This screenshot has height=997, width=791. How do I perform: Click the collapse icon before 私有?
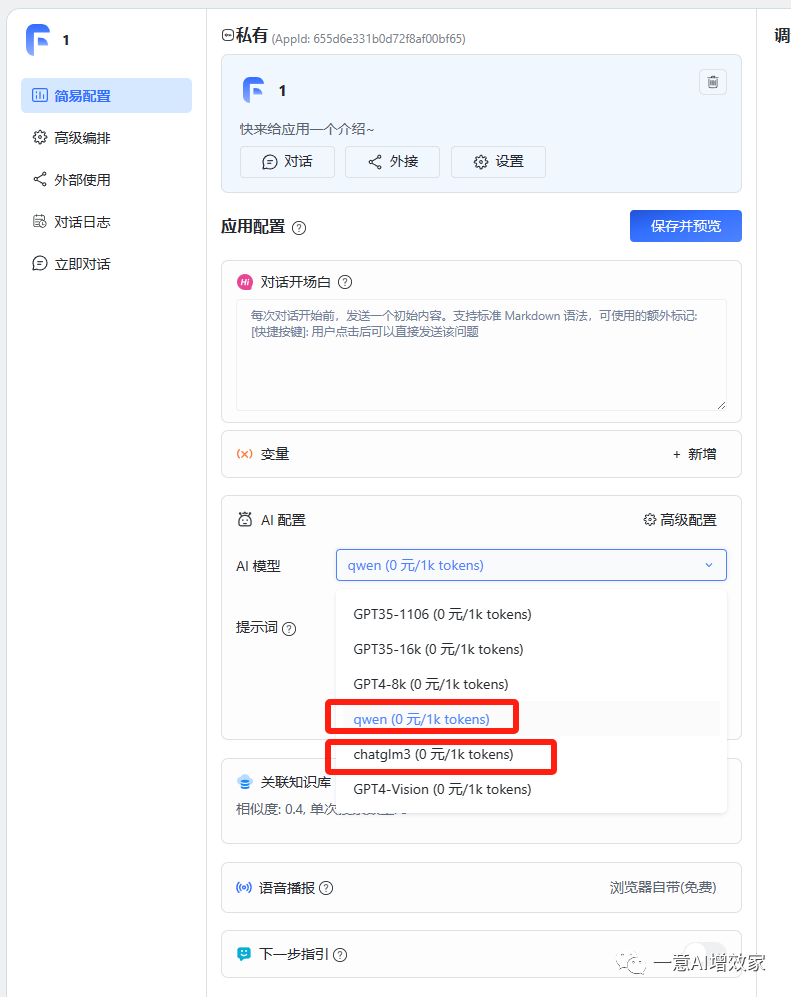227,36
